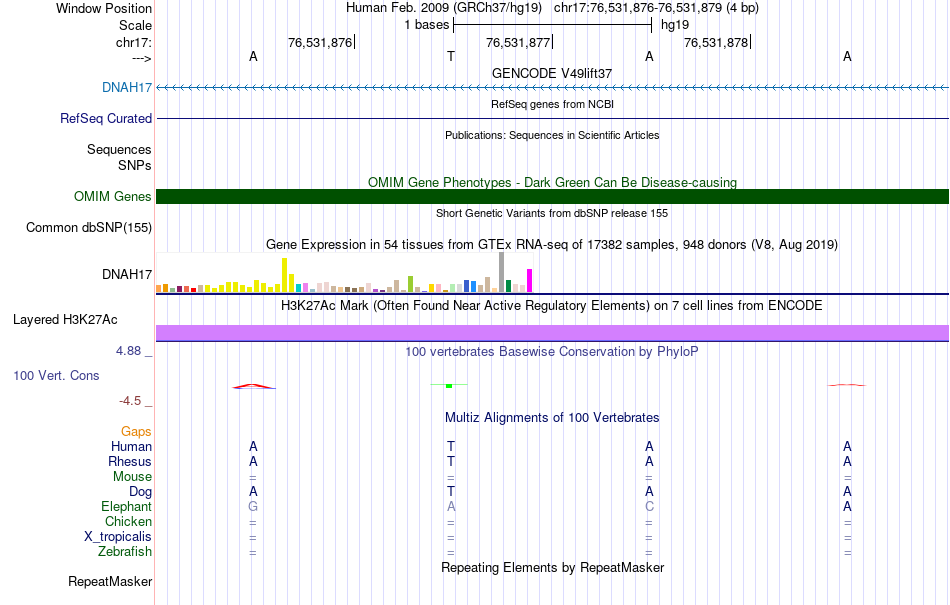Click the Human species row label
Viewport: 950px width, 605px height.
[x=131, y=446]
